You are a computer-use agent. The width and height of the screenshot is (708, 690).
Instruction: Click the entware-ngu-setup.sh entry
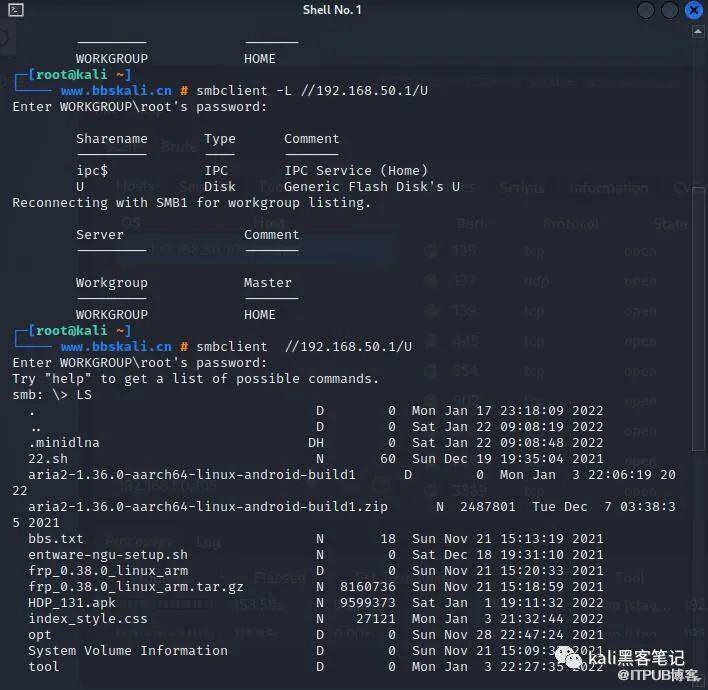coord(107,555)
